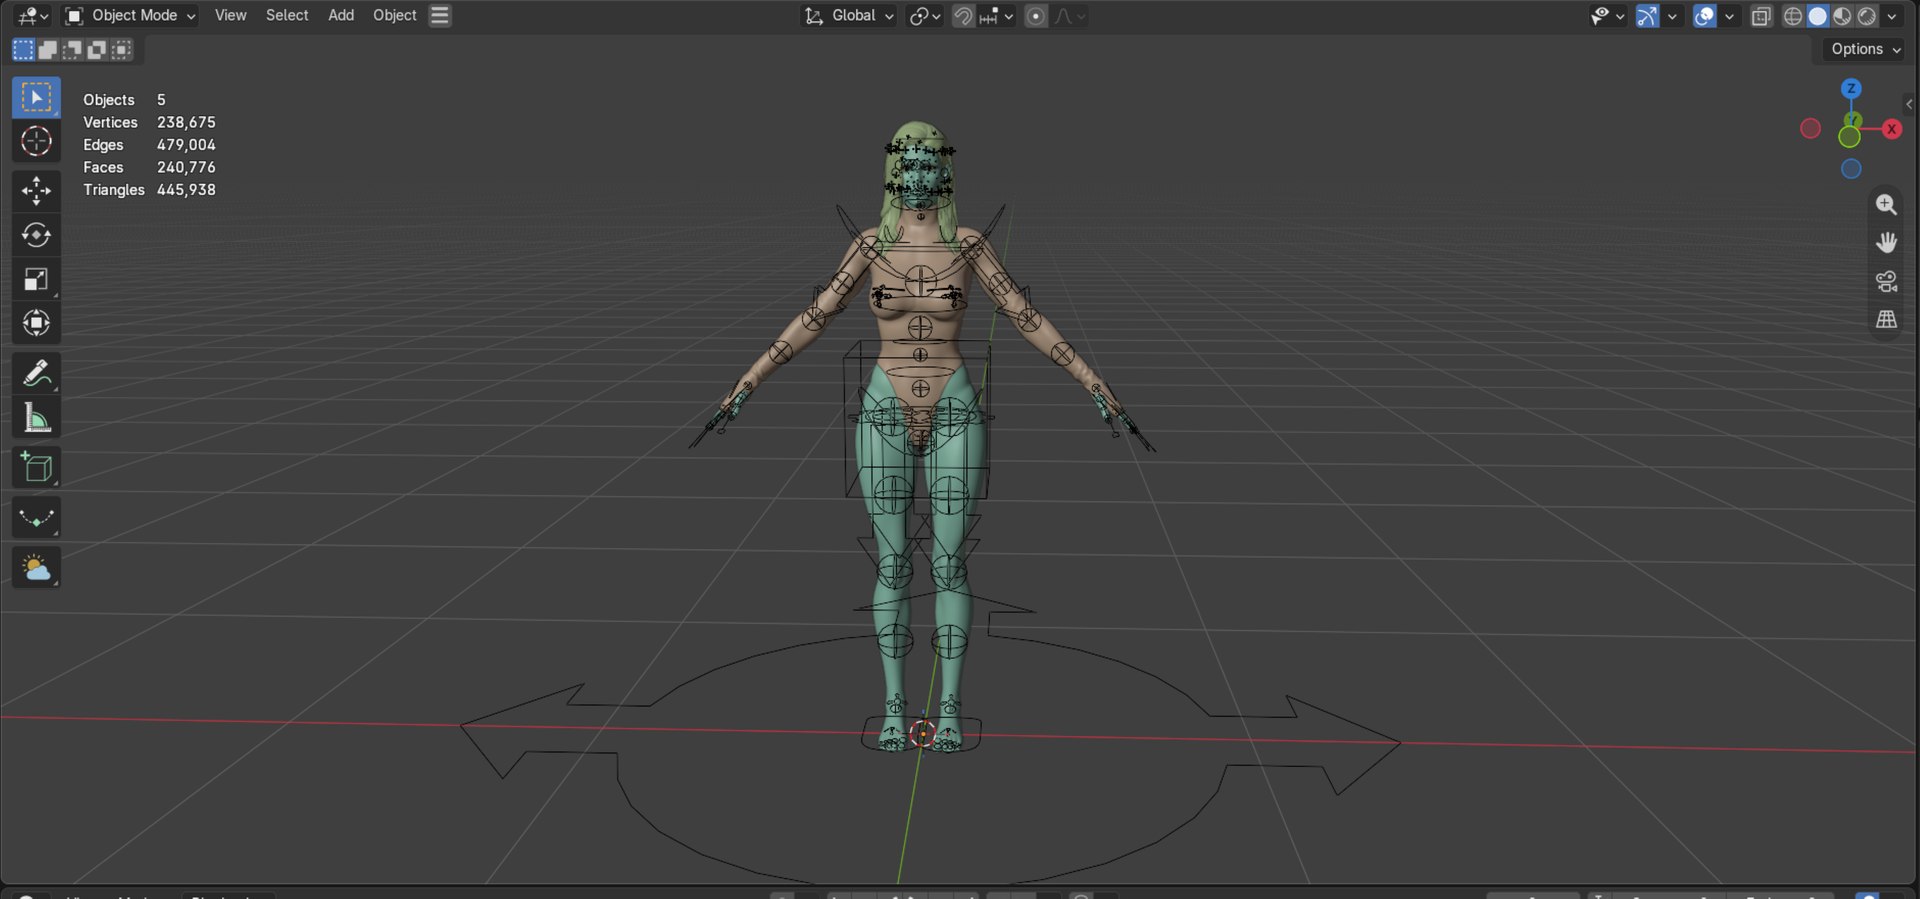Open the View menu
This screenshot has width=1920, height=899.
230,15
